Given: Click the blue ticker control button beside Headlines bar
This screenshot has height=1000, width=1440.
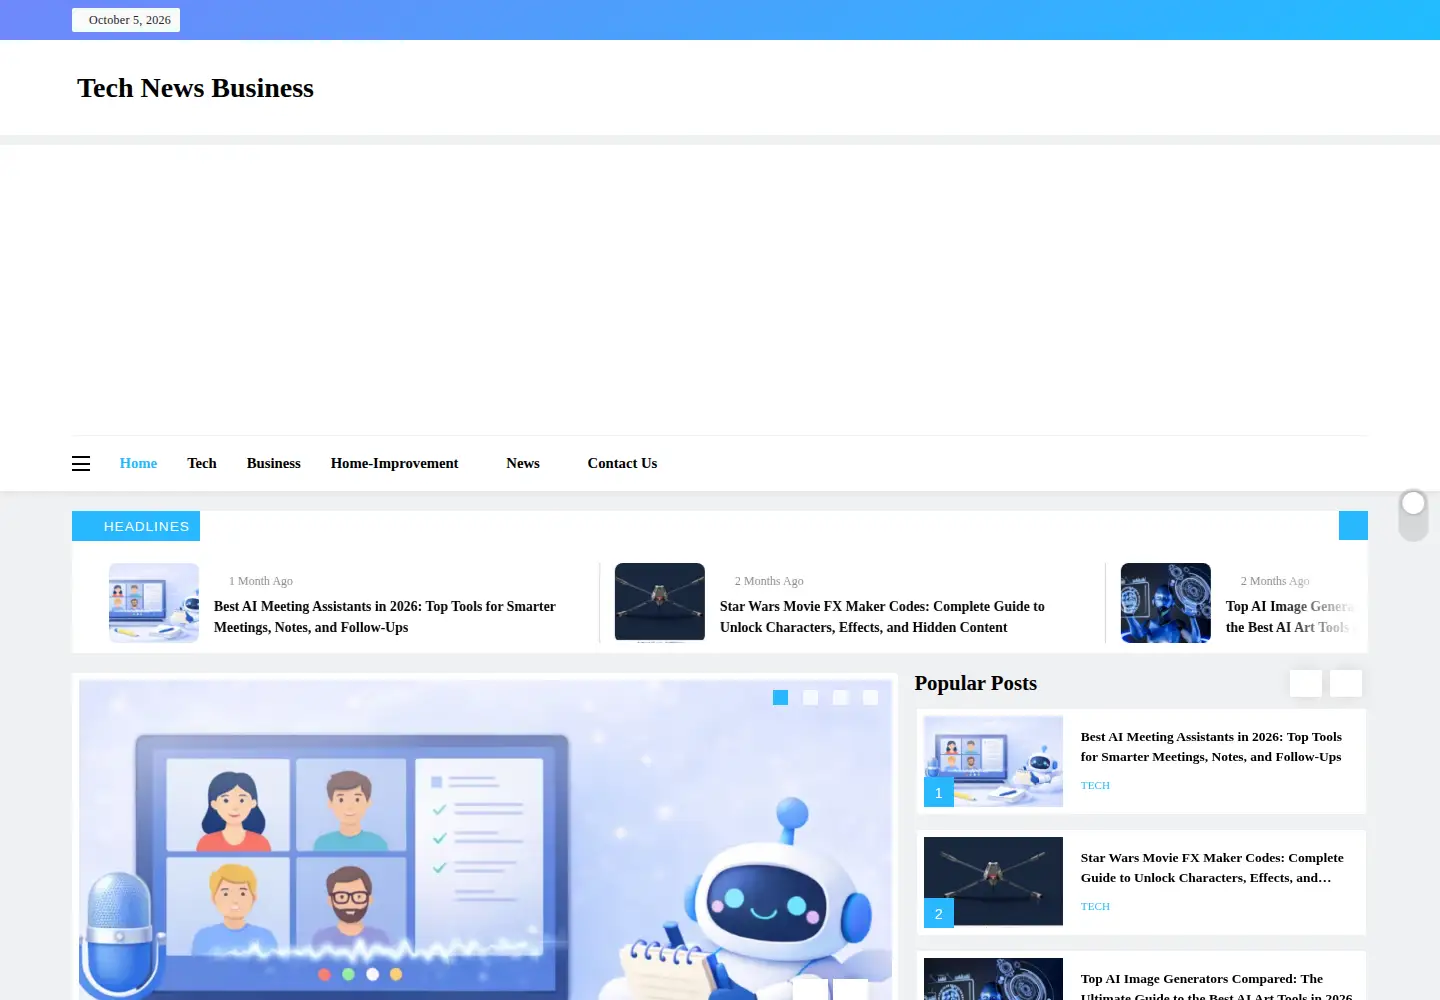Looking at the screenshot, I should point(1353,526).
